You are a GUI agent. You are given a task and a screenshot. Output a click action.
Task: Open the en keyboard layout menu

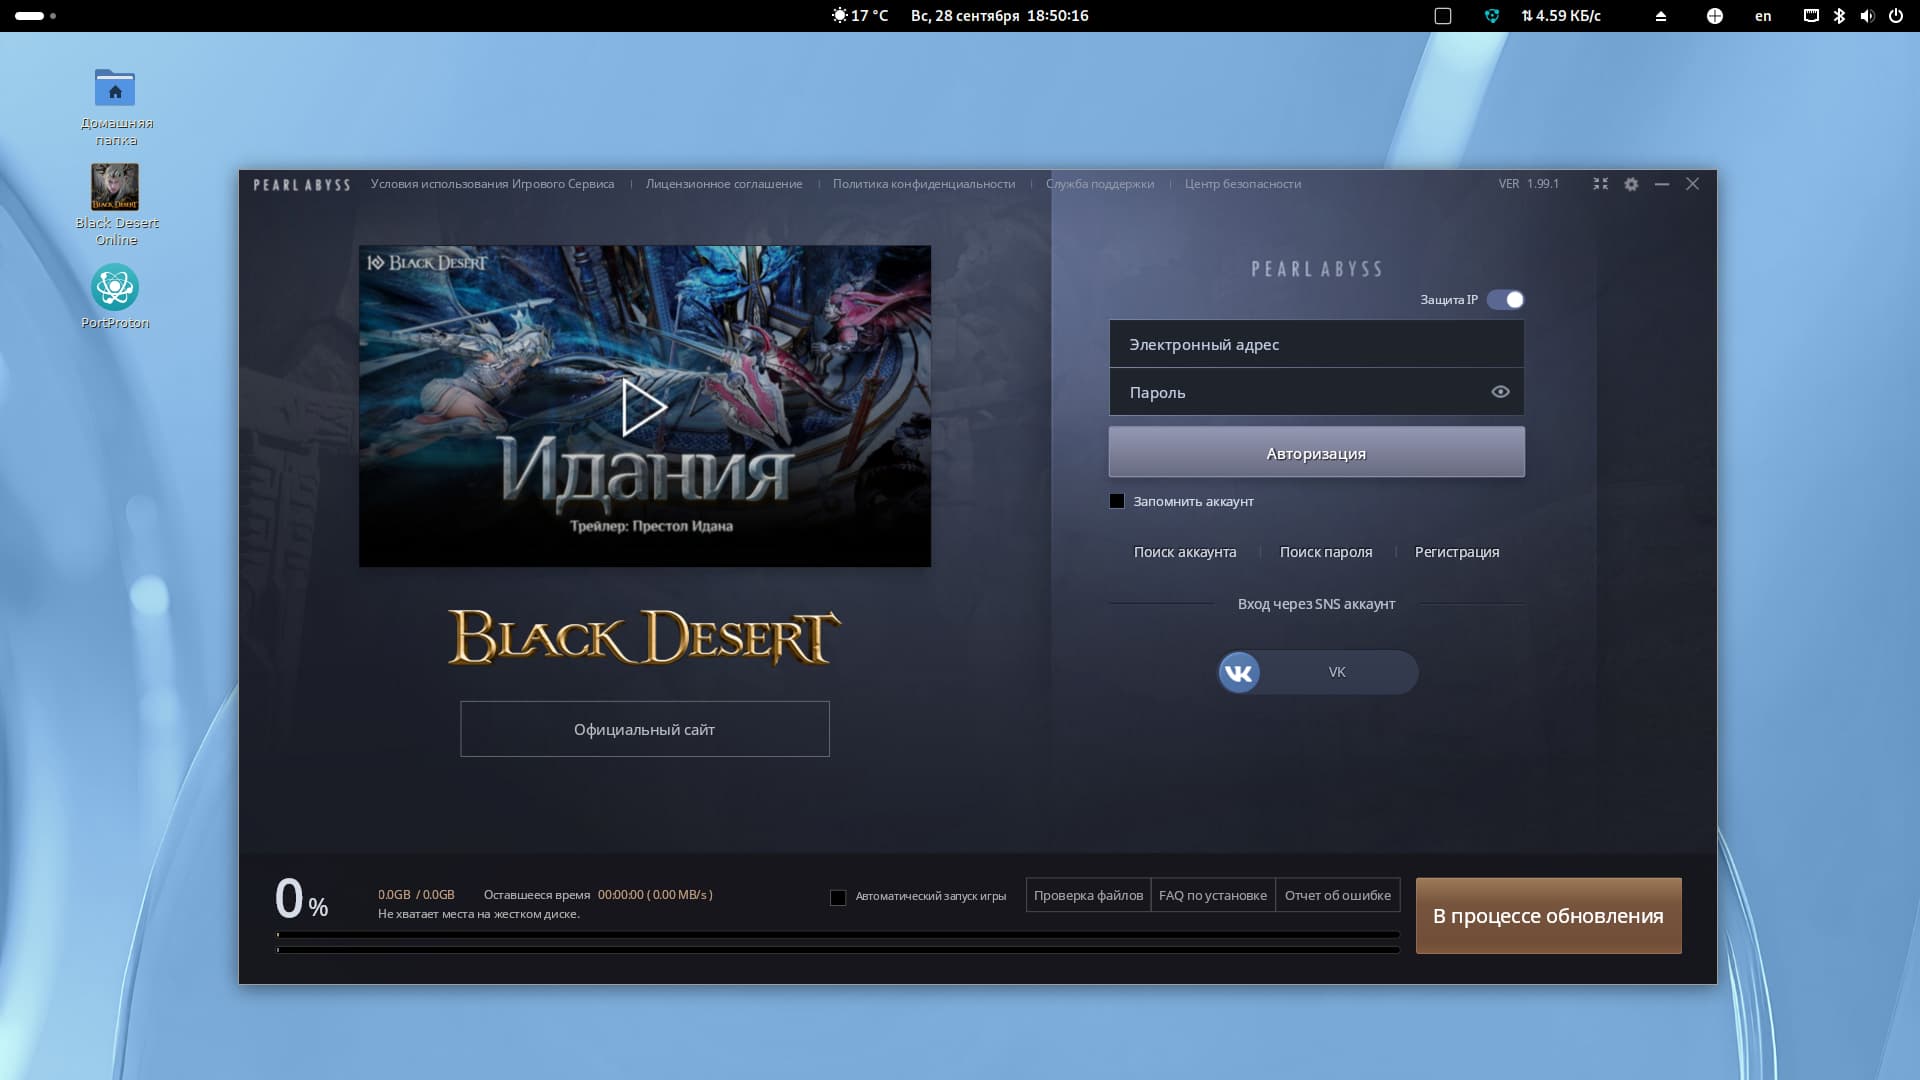coord(1763,16)
